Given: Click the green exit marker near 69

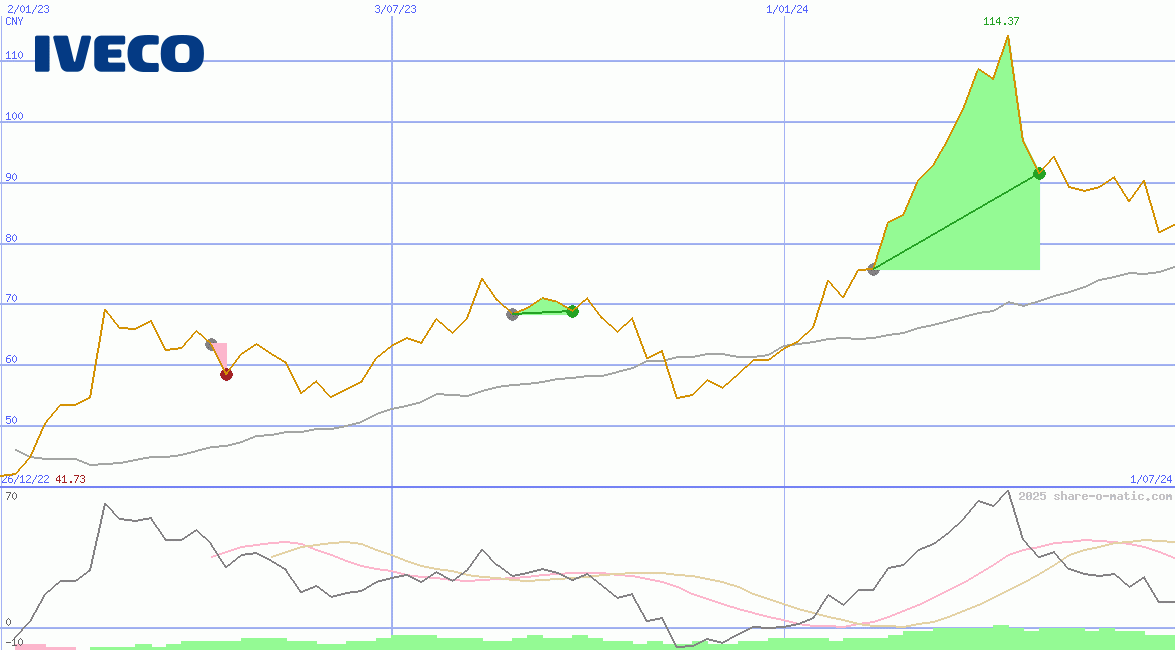Looking at the screenshot, I should point(572,311).
